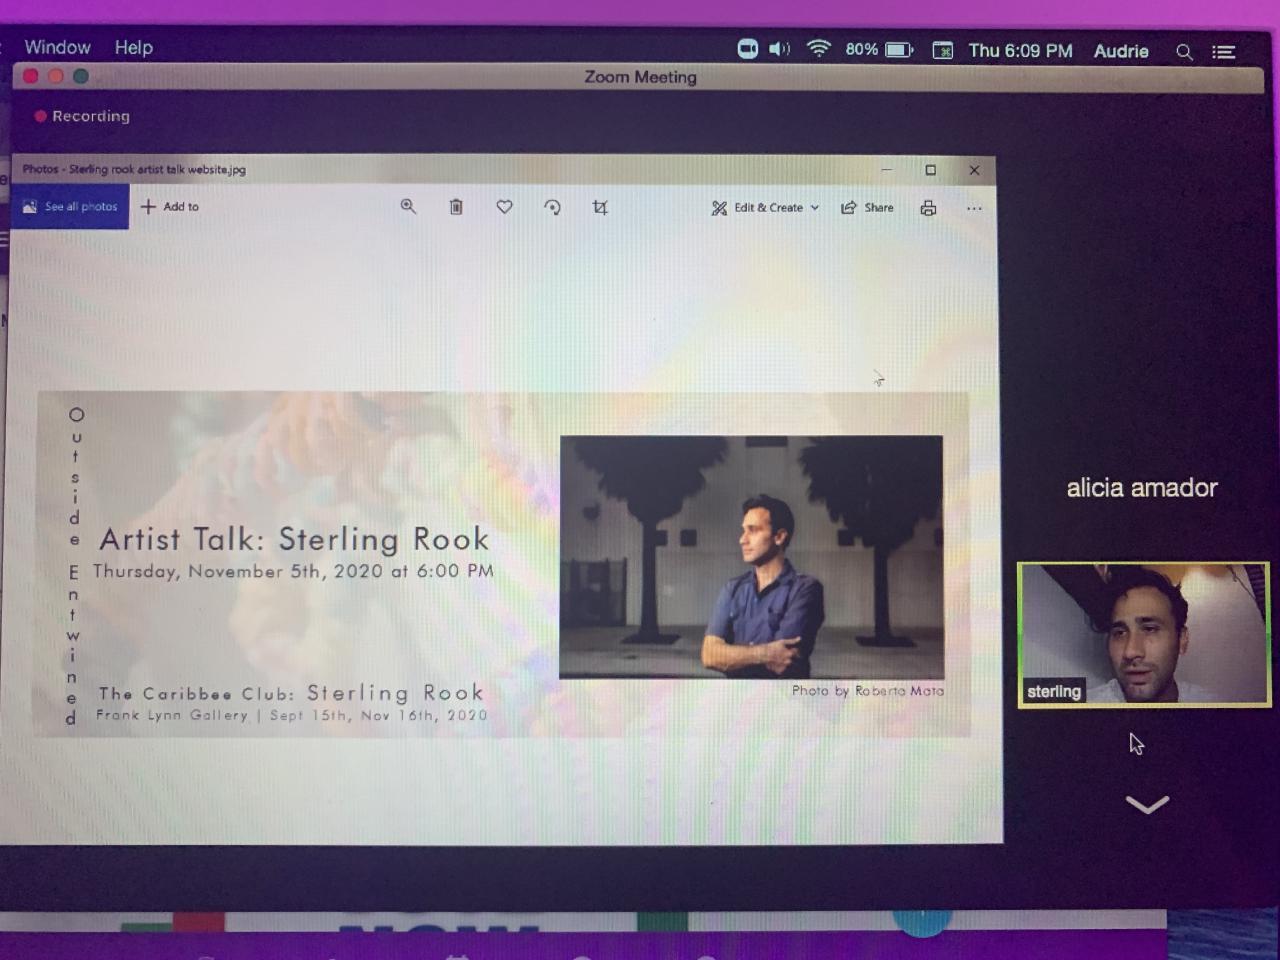The height and width of the screenshot is (960, 1280).
Task: Minimize the Zoom Meeting window with yellow button
Action: click(56, 76)
